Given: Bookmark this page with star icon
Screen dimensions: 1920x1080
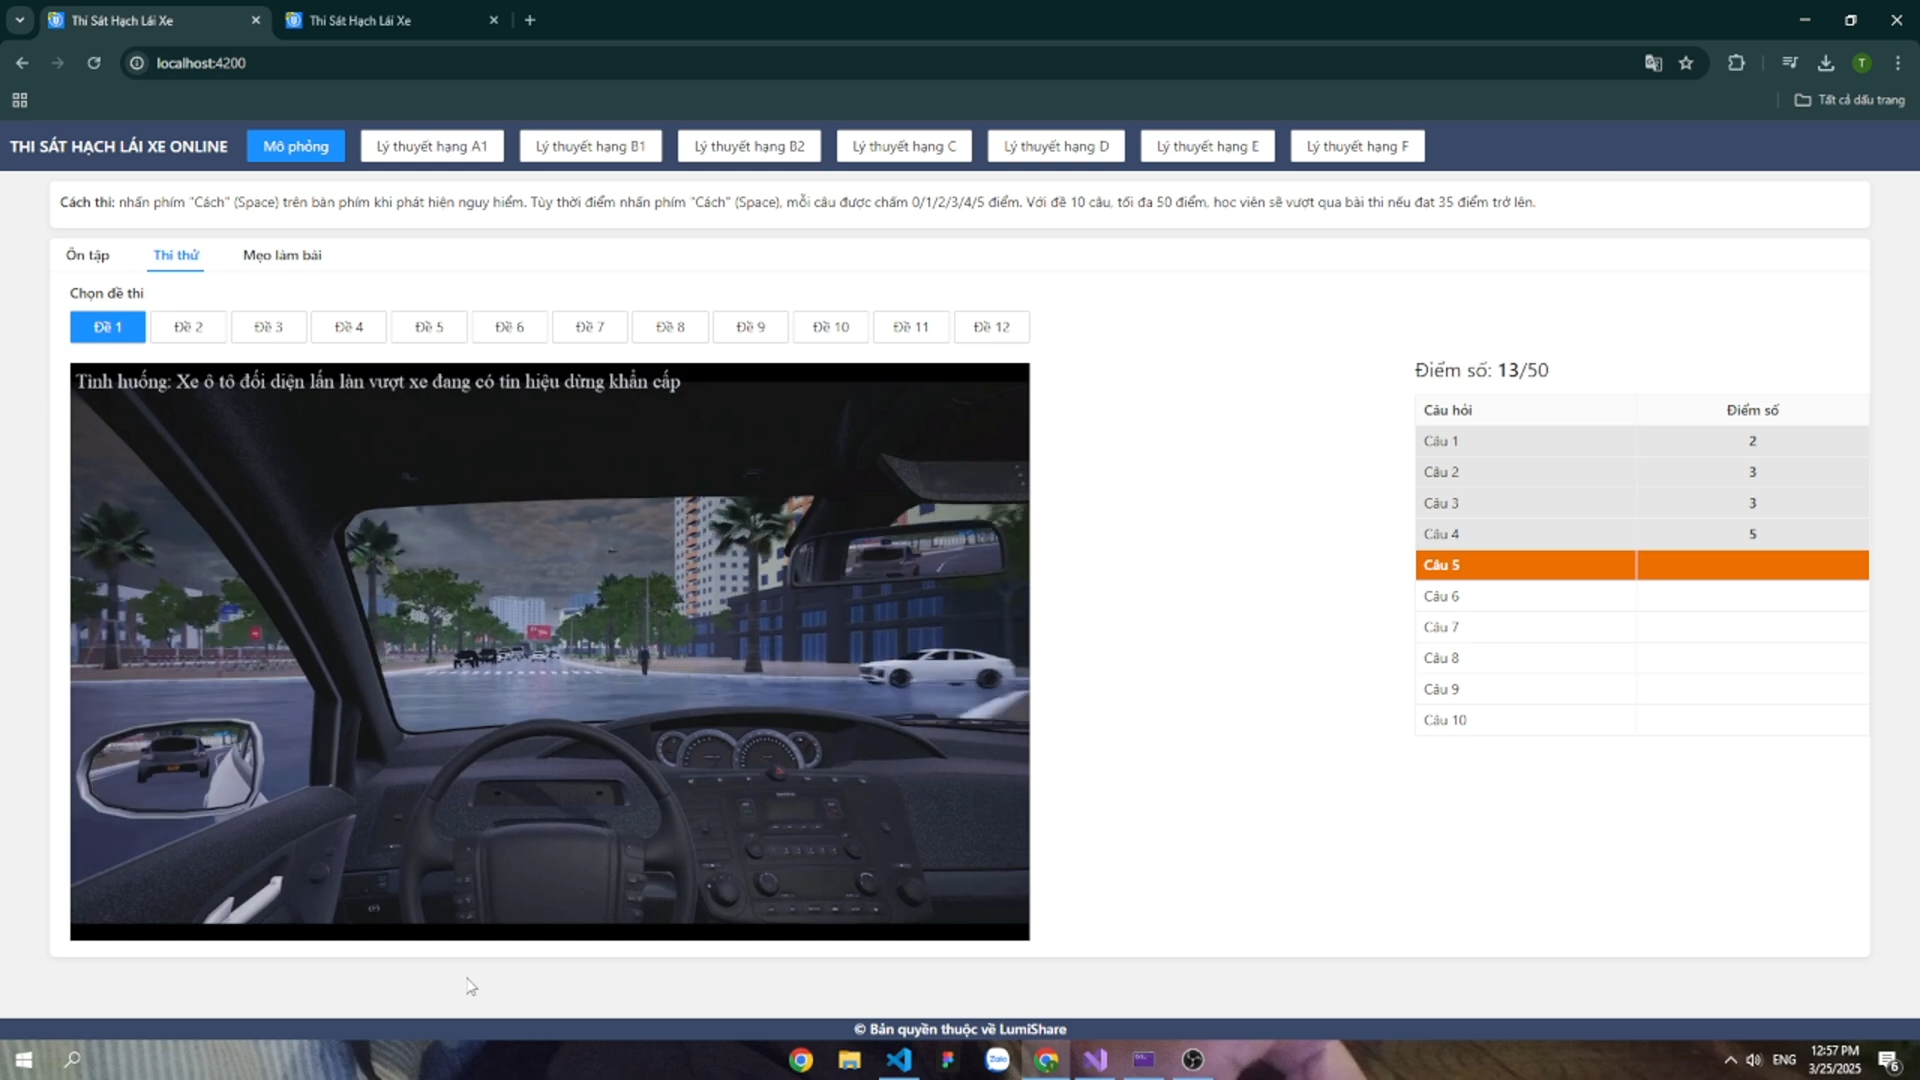Looking at the screenshot, I should click(x=1686, y=63).
